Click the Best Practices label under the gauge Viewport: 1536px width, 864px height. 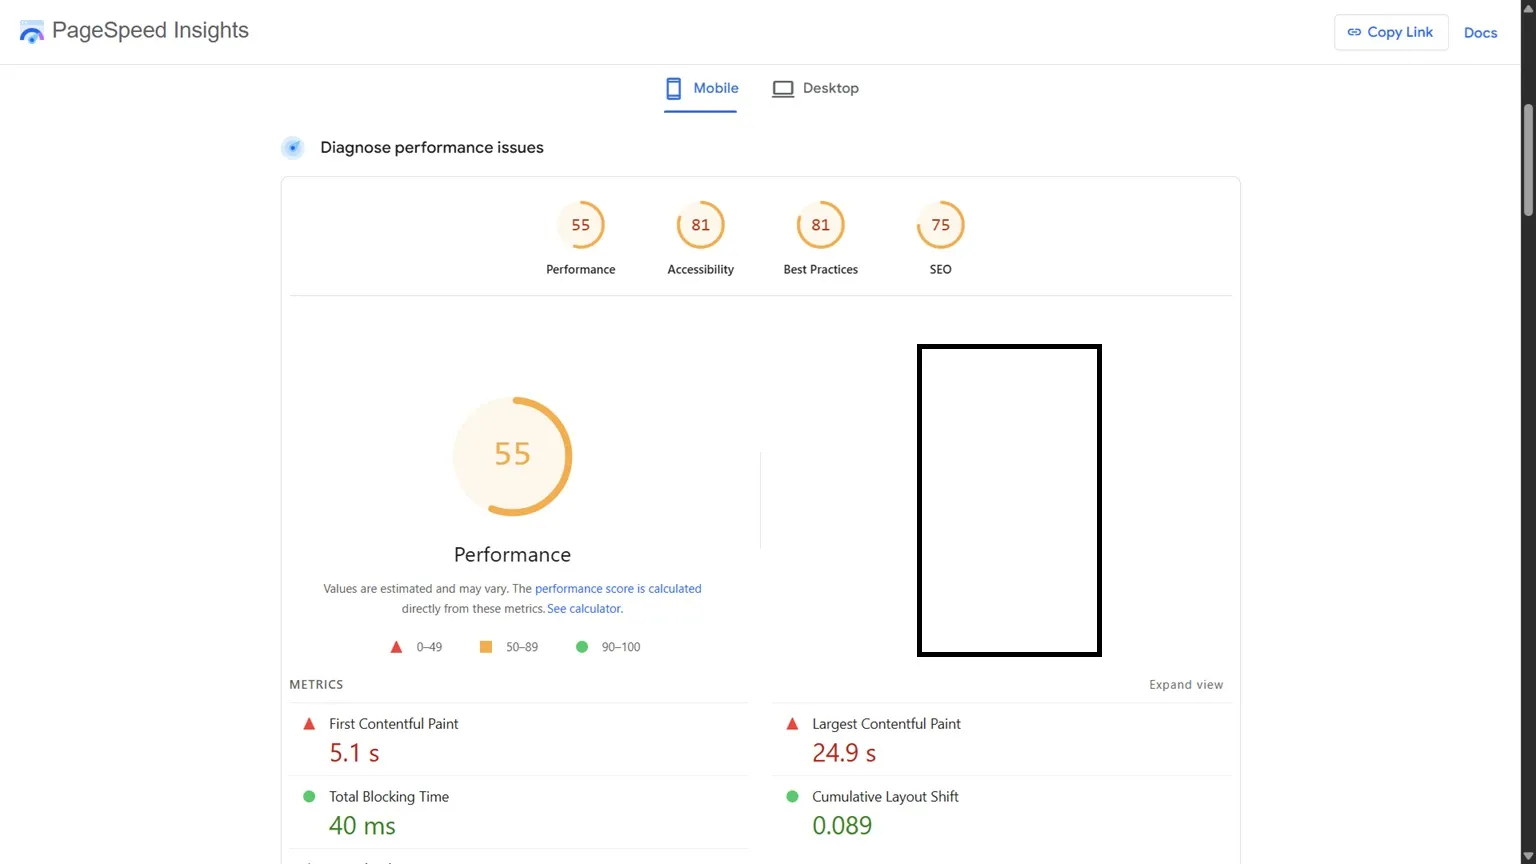[x=821, y=270]
